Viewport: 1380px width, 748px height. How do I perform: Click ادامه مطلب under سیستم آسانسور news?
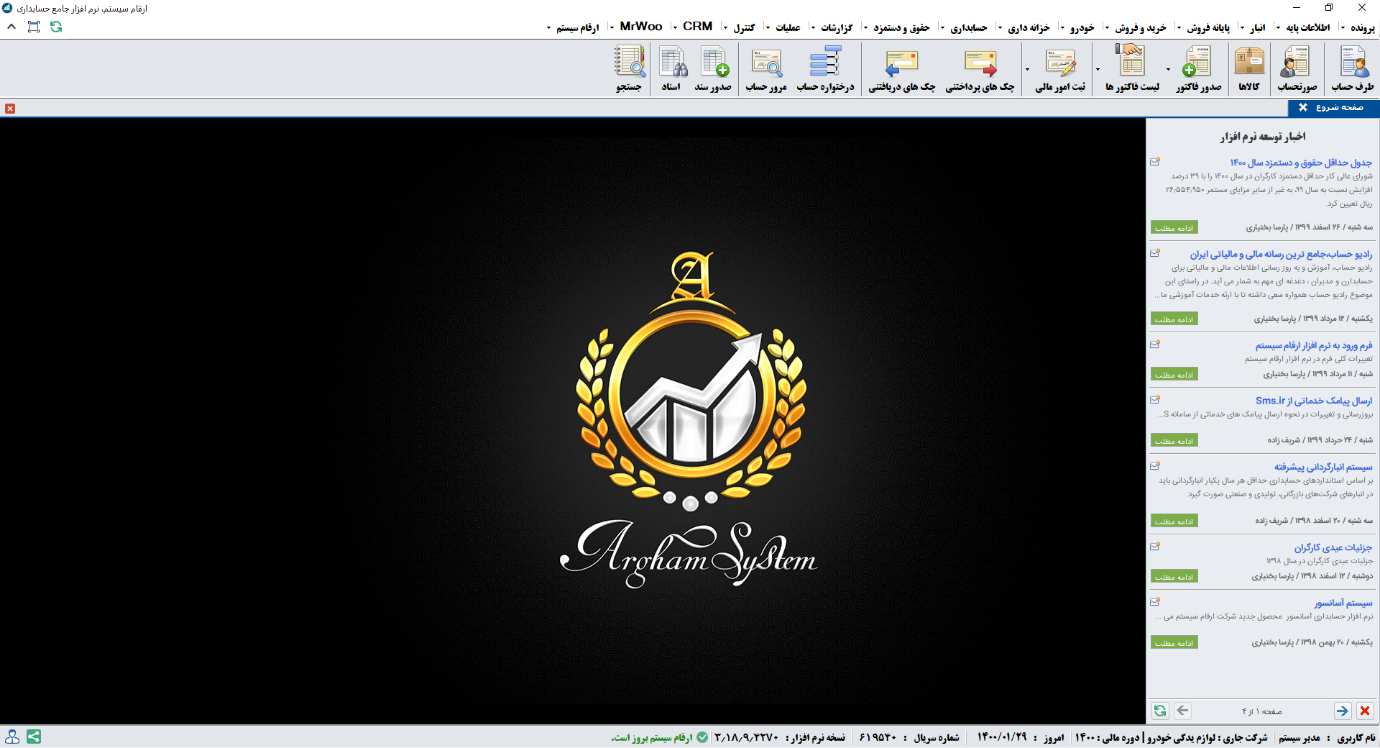pos(1174,642)
